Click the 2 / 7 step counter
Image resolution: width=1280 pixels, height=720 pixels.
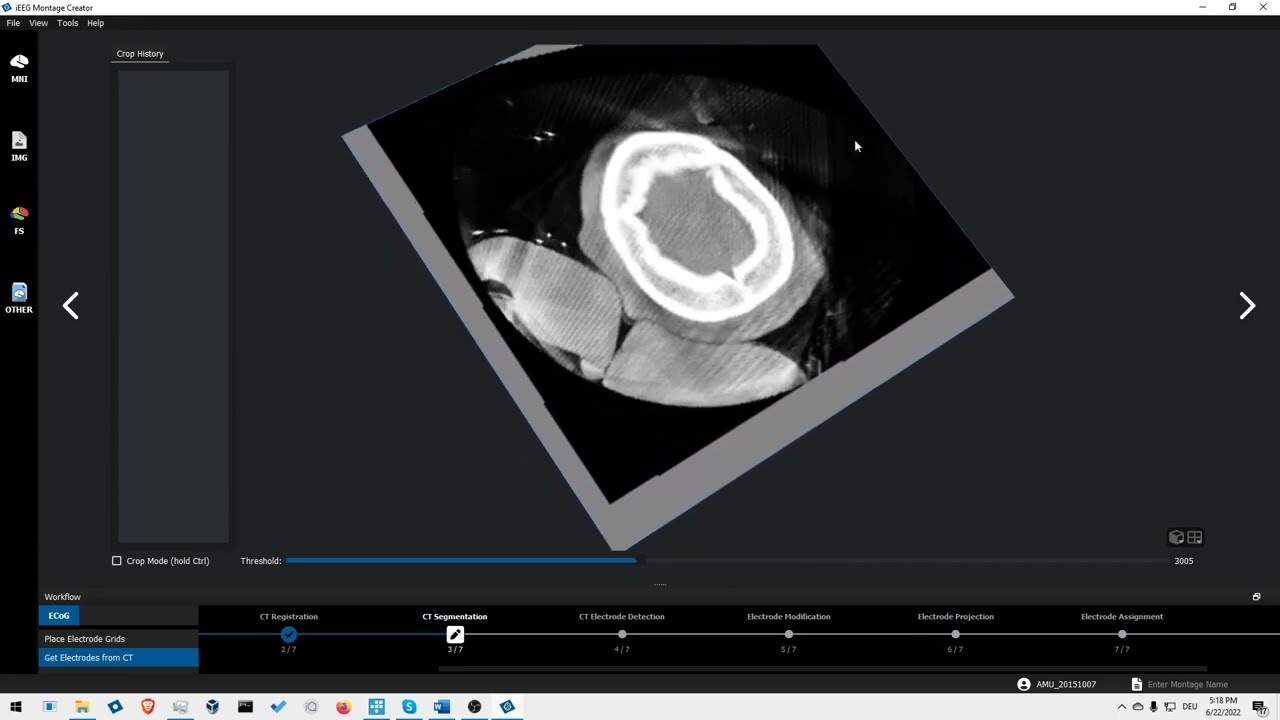point(289,650)
